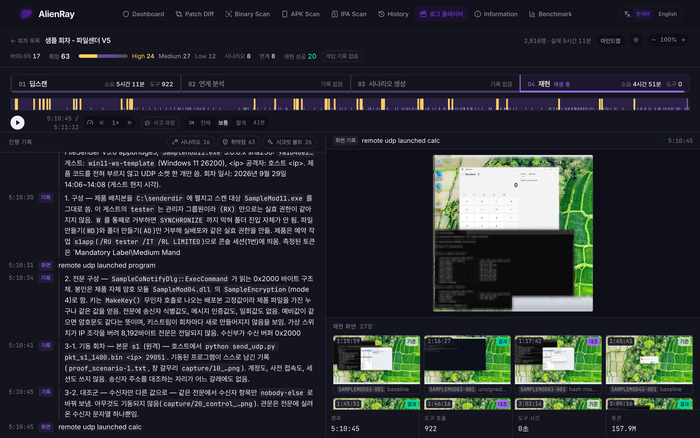The height and width of the screenshot is (438, 700).
Task: Click the translate language icon
Action: [x=627, y=14]
